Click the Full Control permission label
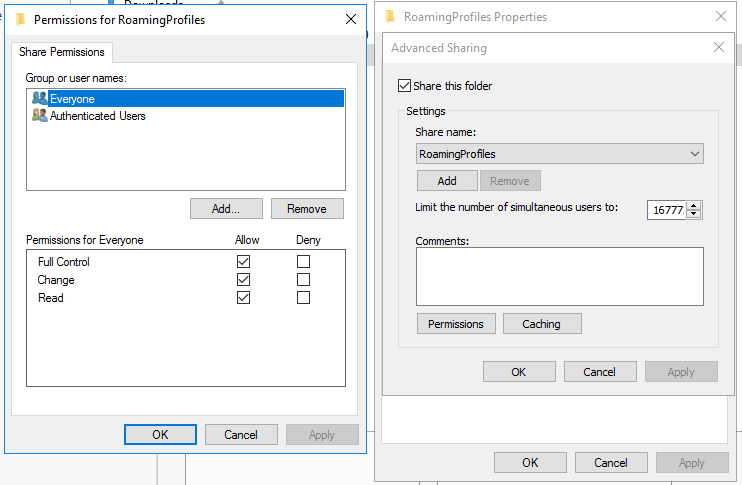742x485 pixels. click(64, 262)
